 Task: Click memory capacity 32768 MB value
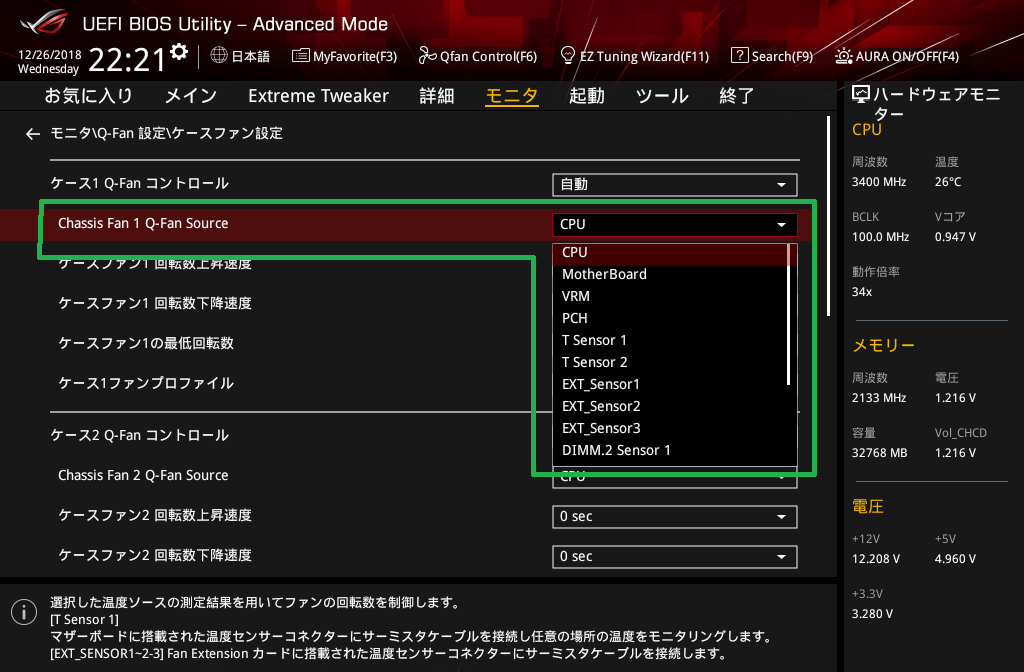(879, 453)
